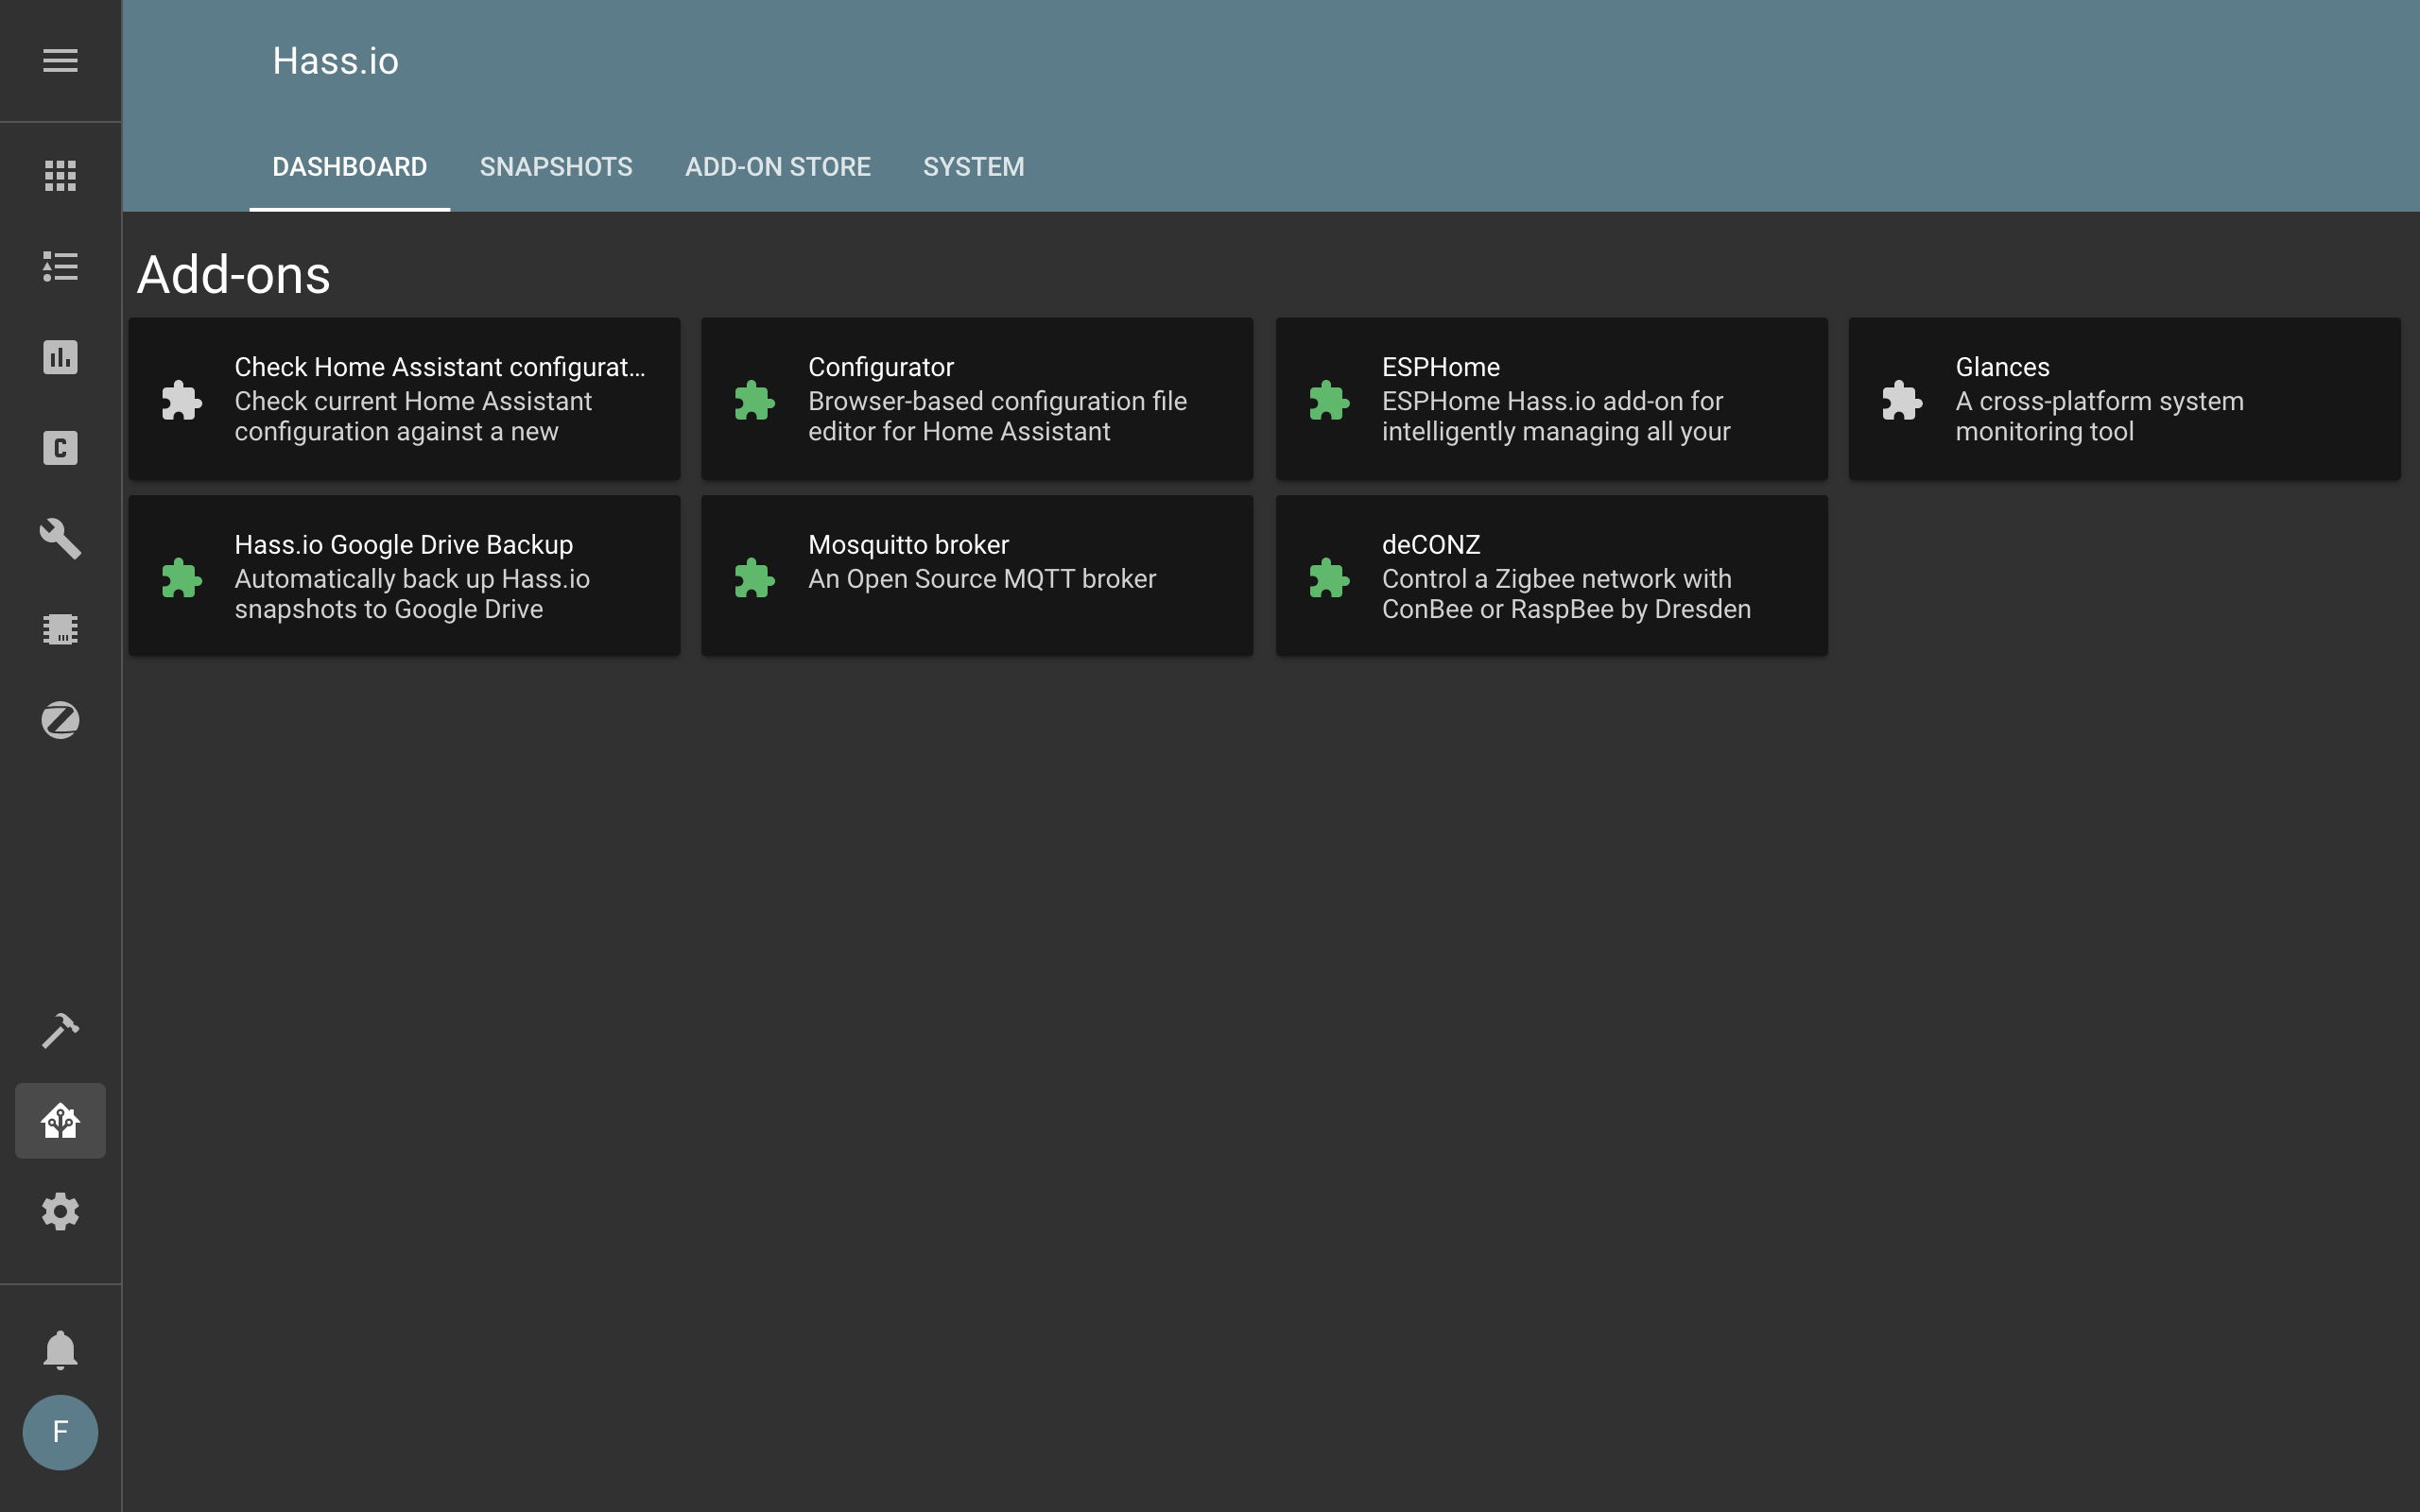Click the Configurator 'C' sidebar icon
2420x1512 pixels.
60,448
